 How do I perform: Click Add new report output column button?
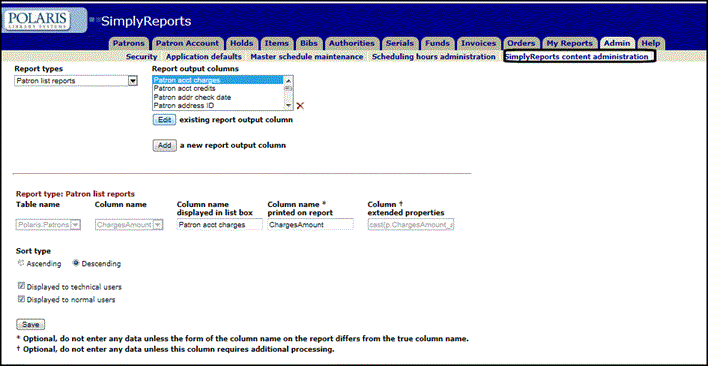164,146
